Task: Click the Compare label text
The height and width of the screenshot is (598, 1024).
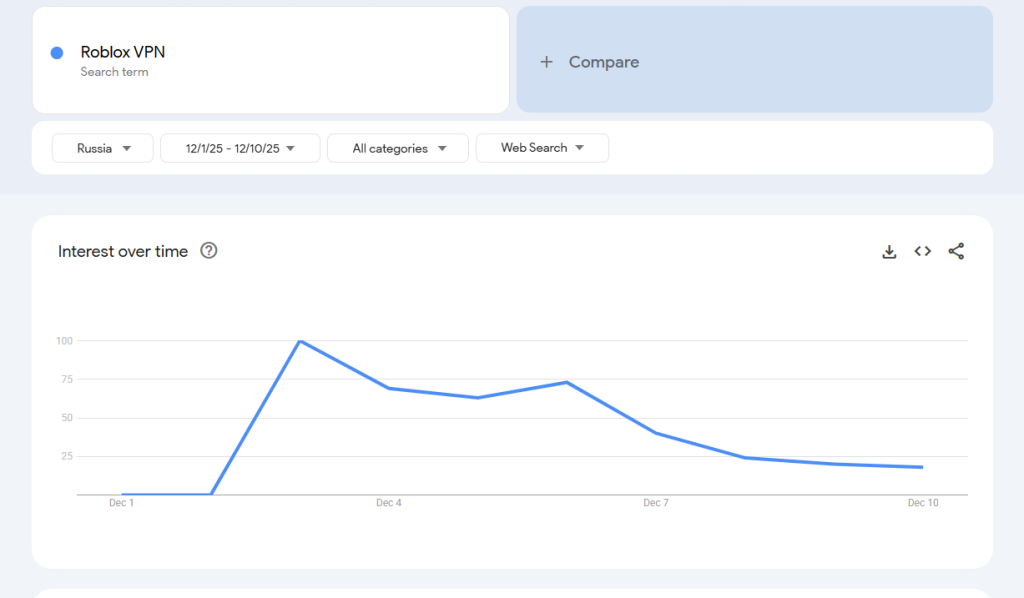Action: pos(603,62)
